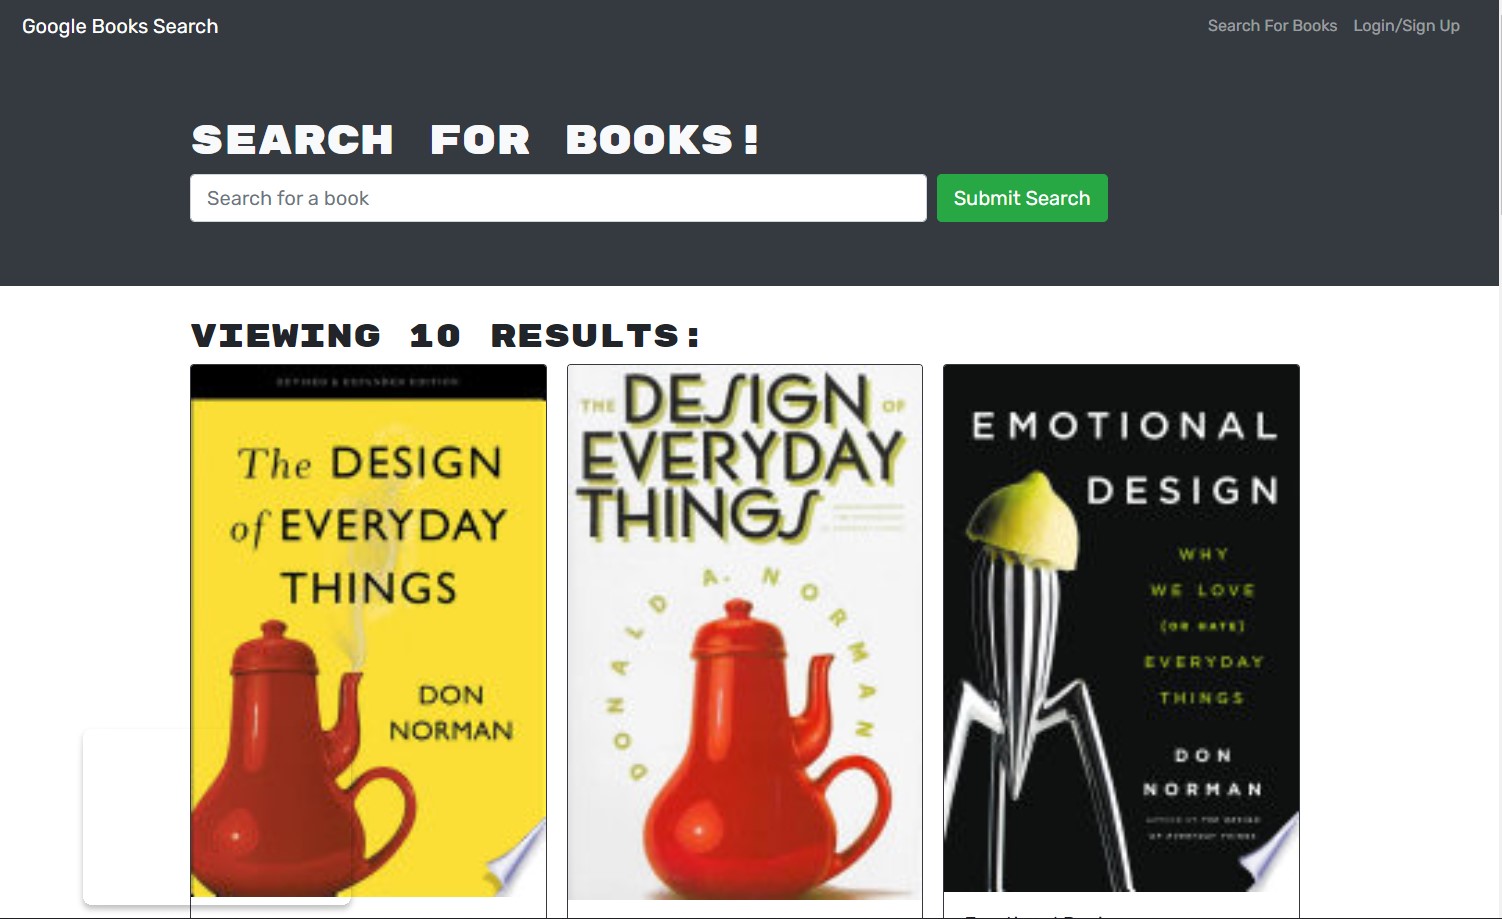Screen dimensions: 1502x919
Task: Open the Login/Sign Up link
Action: coord(1406,25)
